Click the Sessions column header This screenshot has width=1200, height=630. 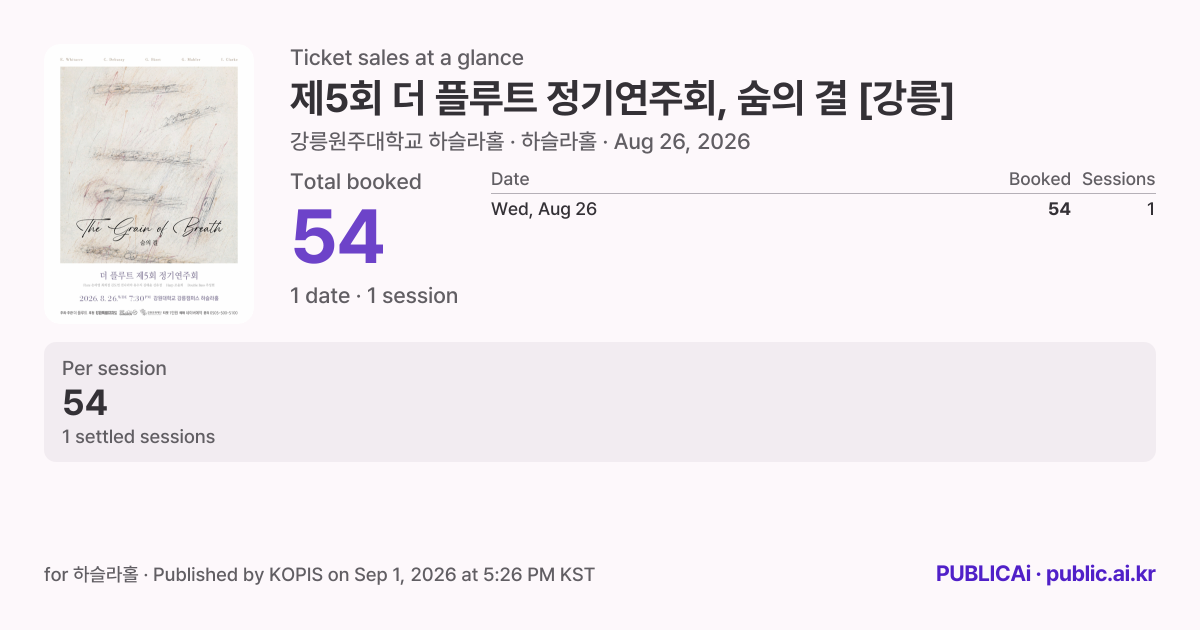coord(1118,179)
